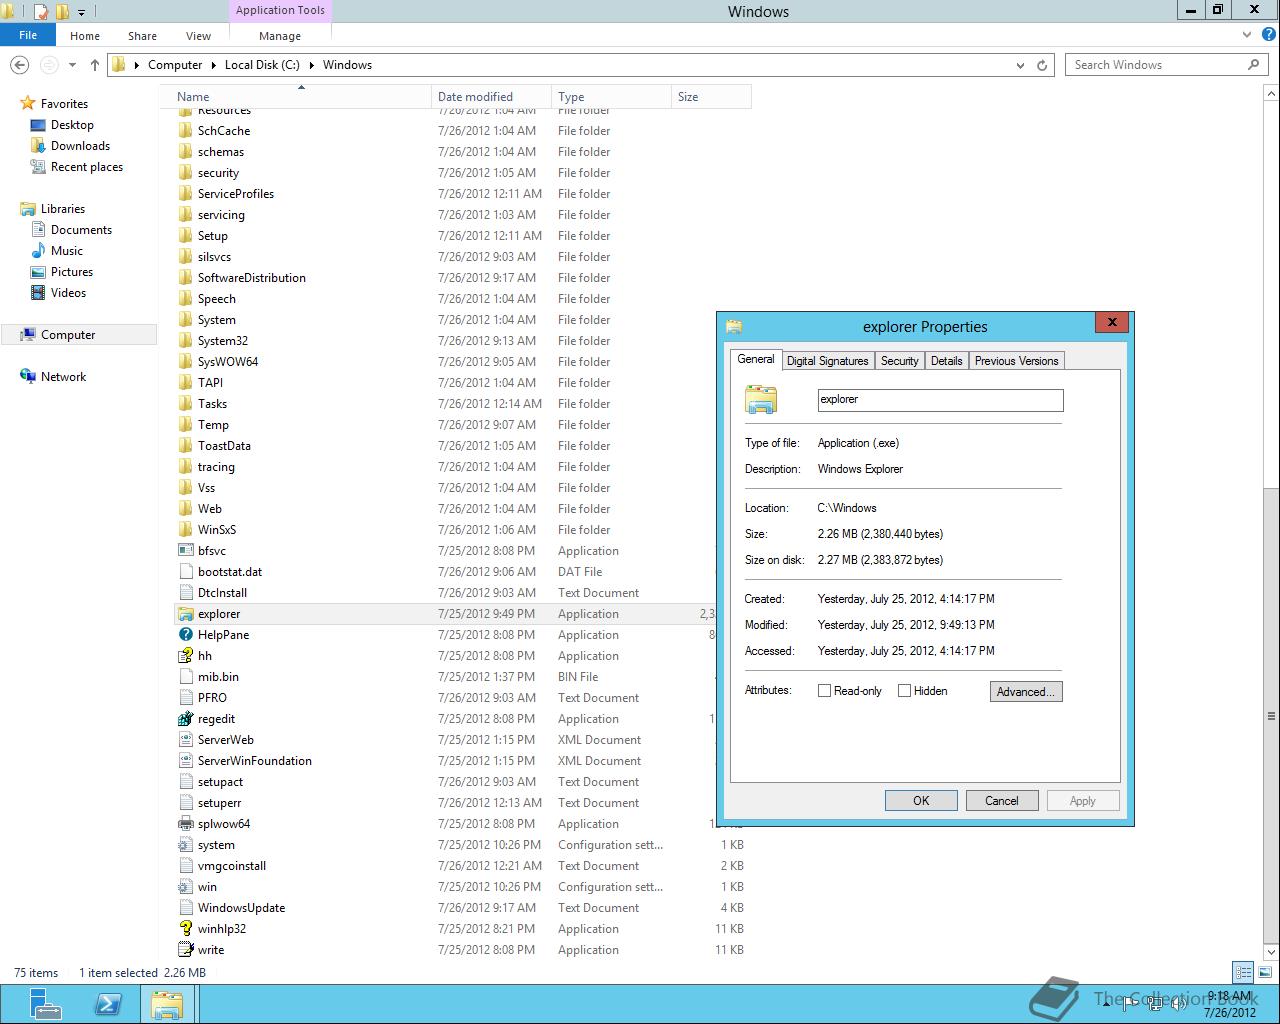Select Desktop in Favorites

tap(72, 125)
